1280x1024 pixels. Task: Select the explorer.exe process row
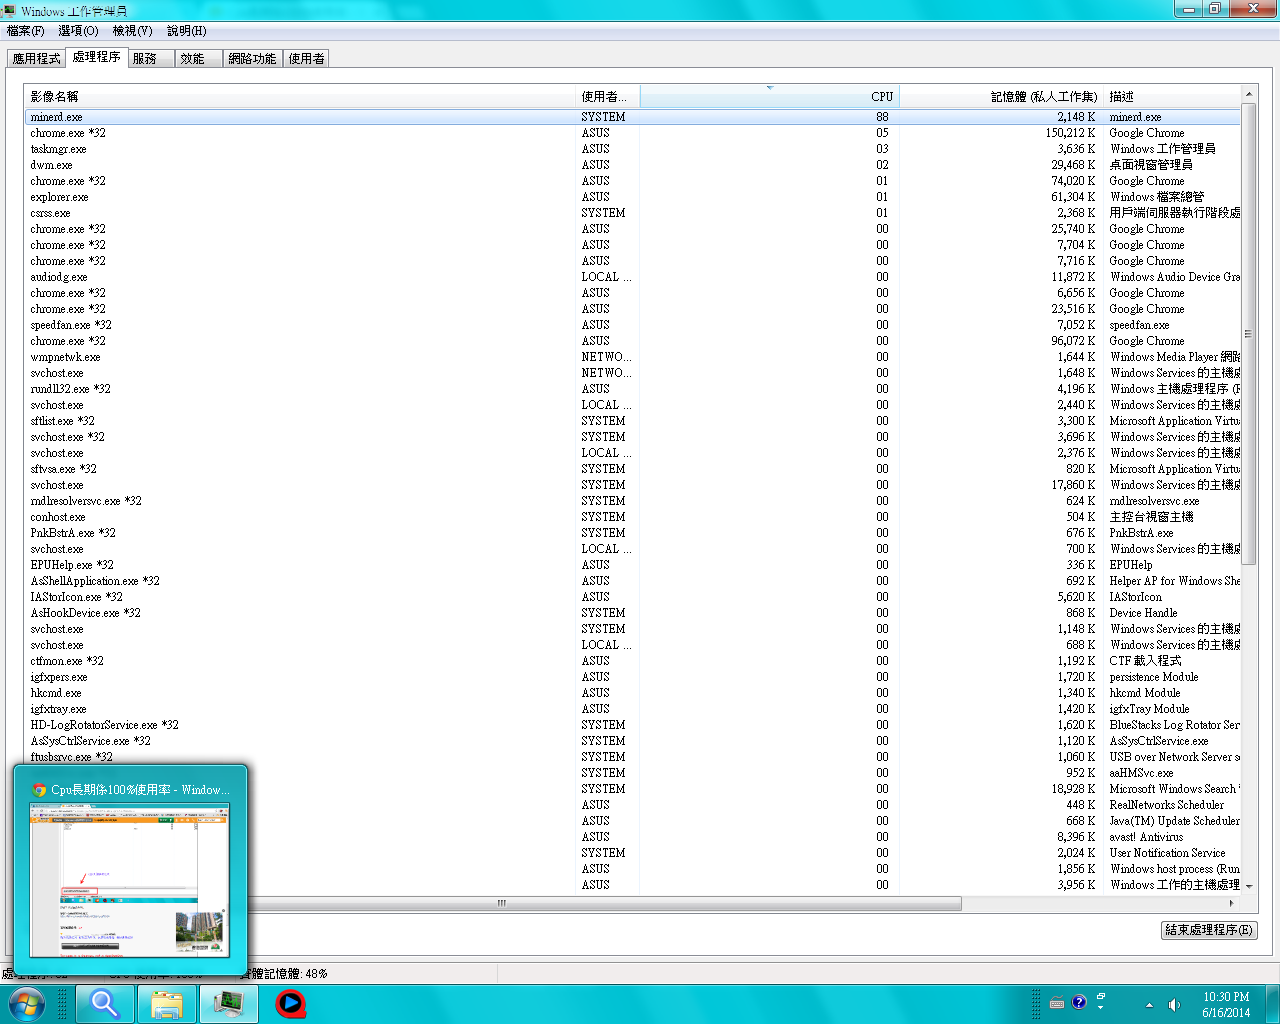[x=632, y=197]
